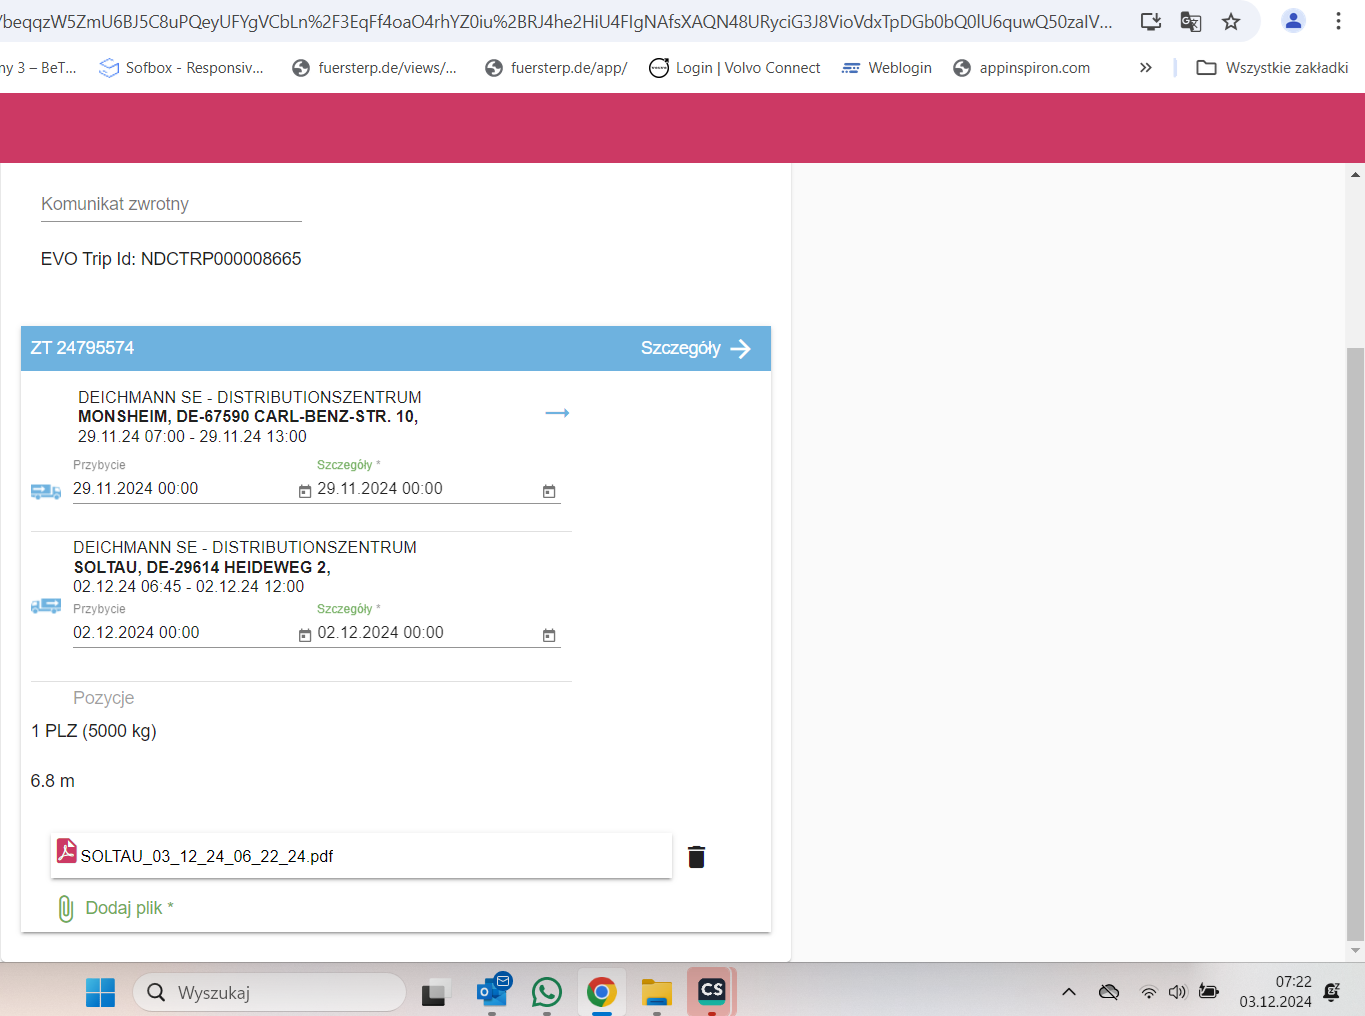Click MONSHEIM, DE-67590 CARL-BENZ-STR. 10 address
The width and height of the screenshot is (1365, 1016).
click(x=248, y=416)
